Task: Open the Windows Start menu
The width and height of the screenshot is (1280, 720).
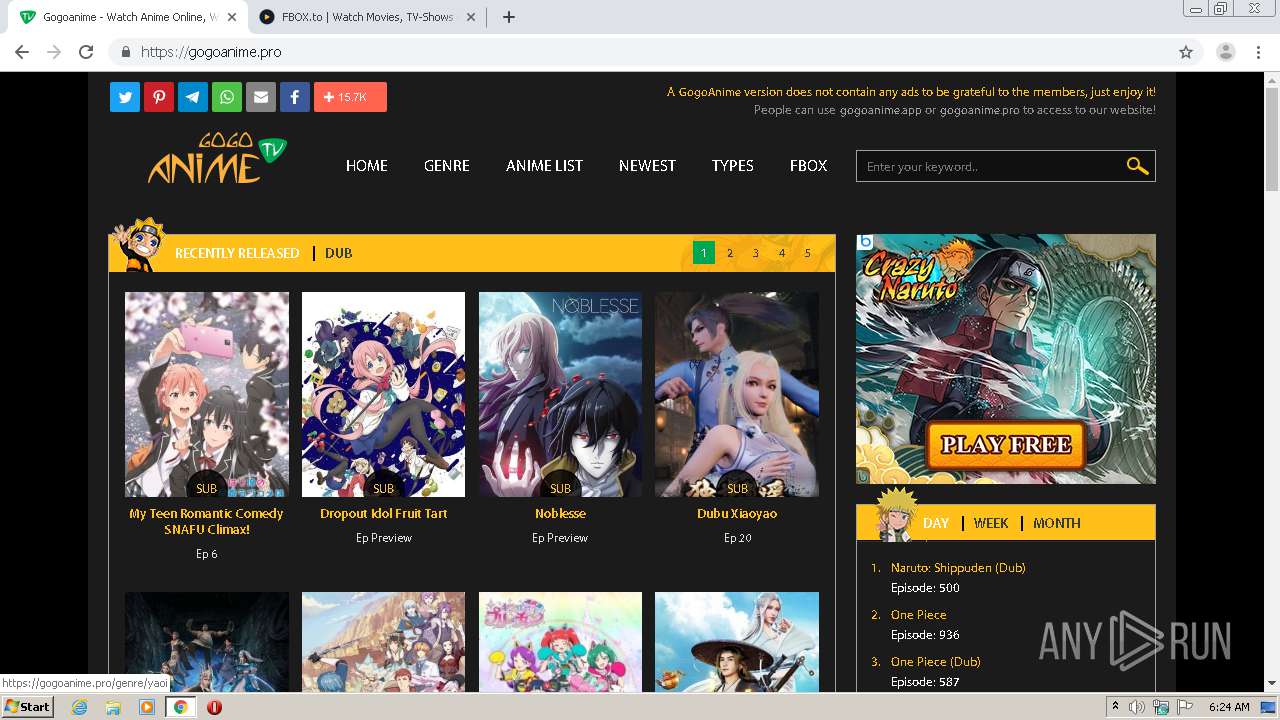Action: 28,706
